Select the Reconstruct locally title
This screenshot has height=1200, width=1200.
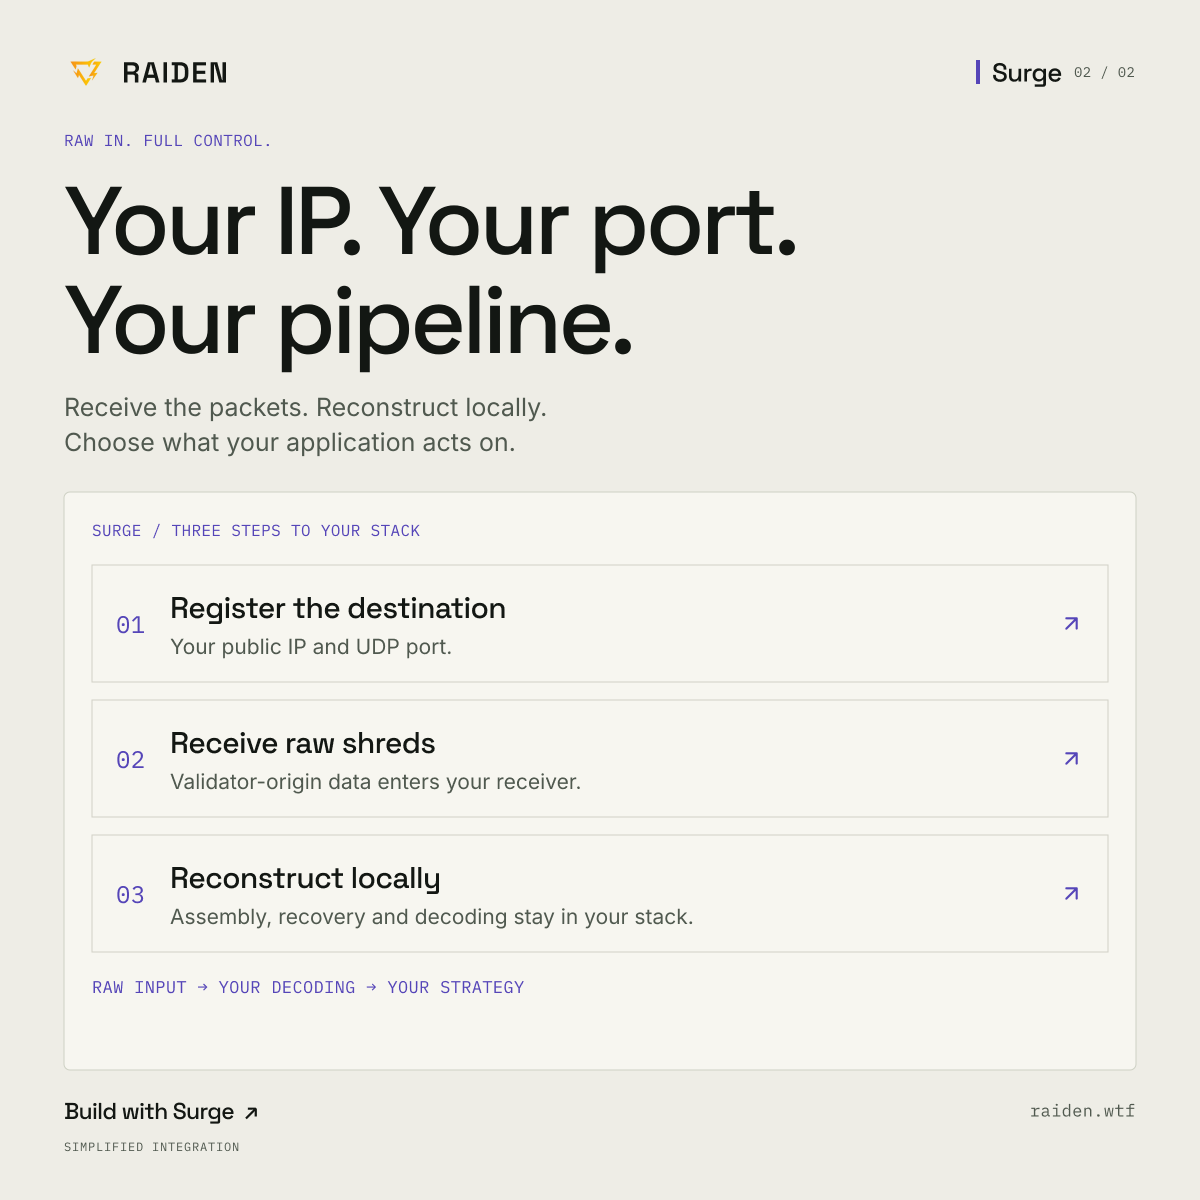[x=306, y=878]
